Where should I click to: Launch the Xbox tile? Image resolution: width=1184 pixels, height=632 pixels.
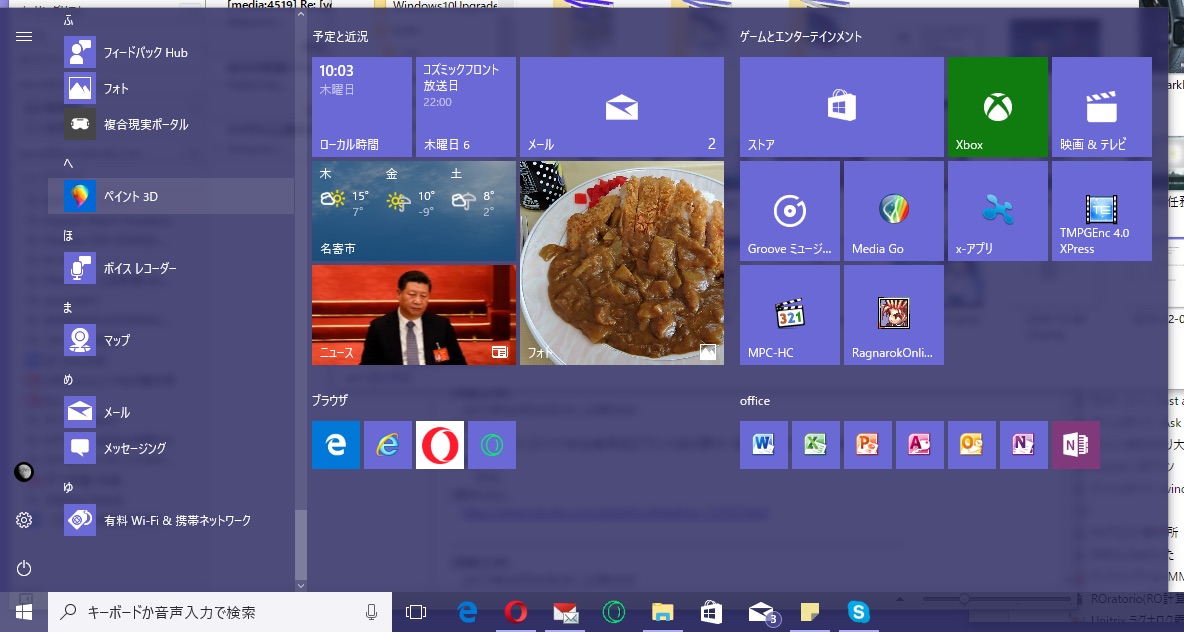tap(997, 107)
